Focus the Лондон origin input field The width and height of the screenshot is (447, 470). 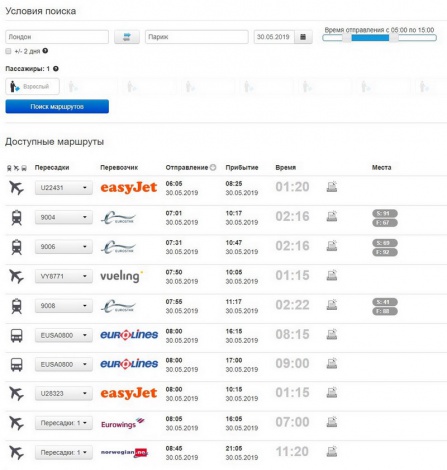coord(57,37)
